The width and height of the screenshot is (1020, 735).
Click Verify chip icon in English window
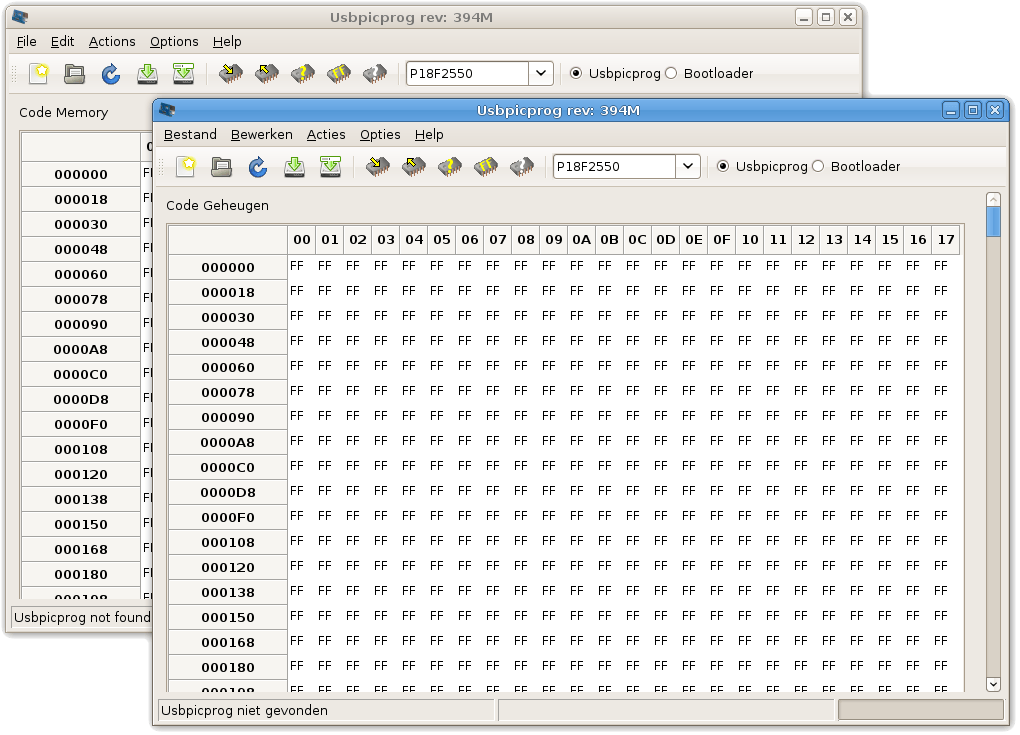[x=302, y=74]
